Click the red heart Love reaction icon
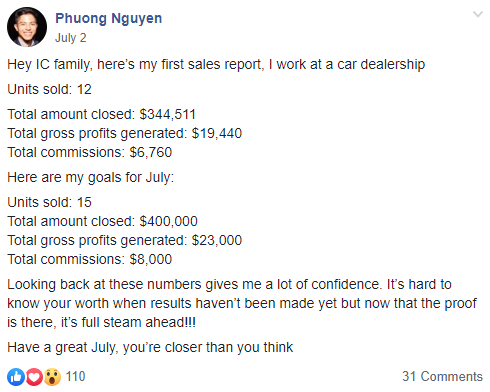The height and width of the screenshot is (392, 490). tap(34, 377)
